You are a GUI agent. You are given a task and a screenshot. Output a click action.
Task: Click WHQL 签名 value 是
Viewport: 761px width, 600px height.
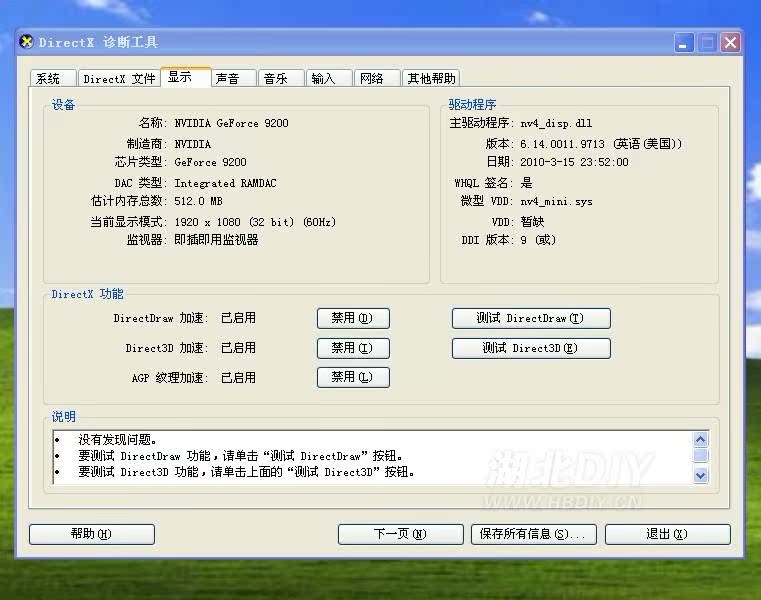pos(526,183)
